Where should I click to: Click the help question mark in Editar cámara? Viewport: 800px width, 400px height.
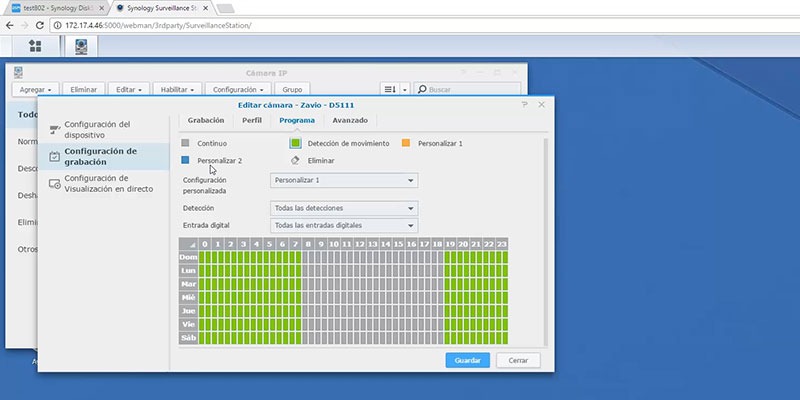point(524,105)
